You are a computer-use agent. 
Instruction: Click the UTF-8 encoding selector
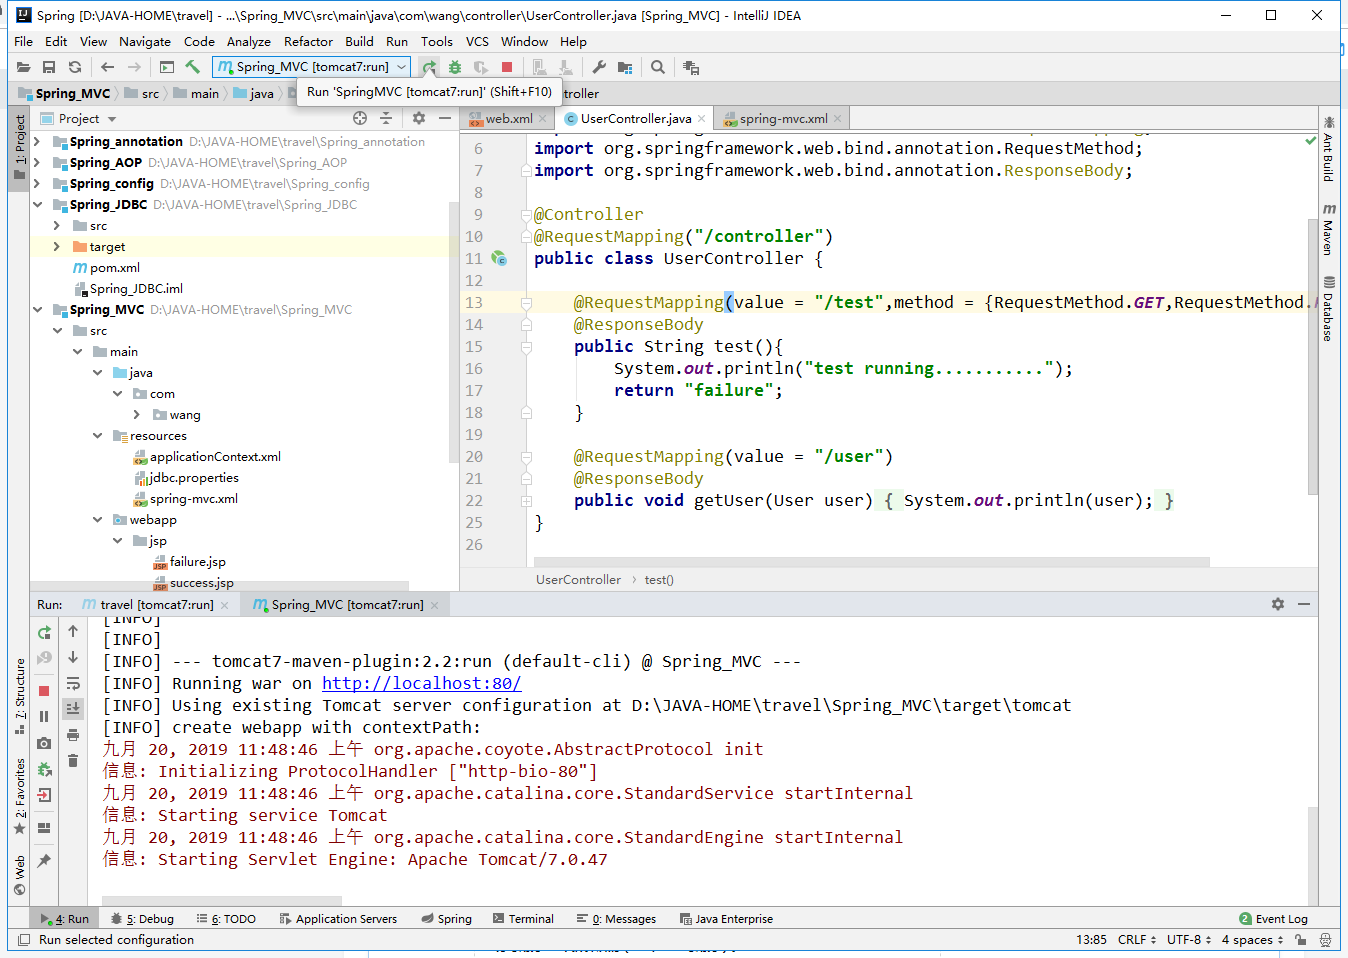(x=1189, y=940)
